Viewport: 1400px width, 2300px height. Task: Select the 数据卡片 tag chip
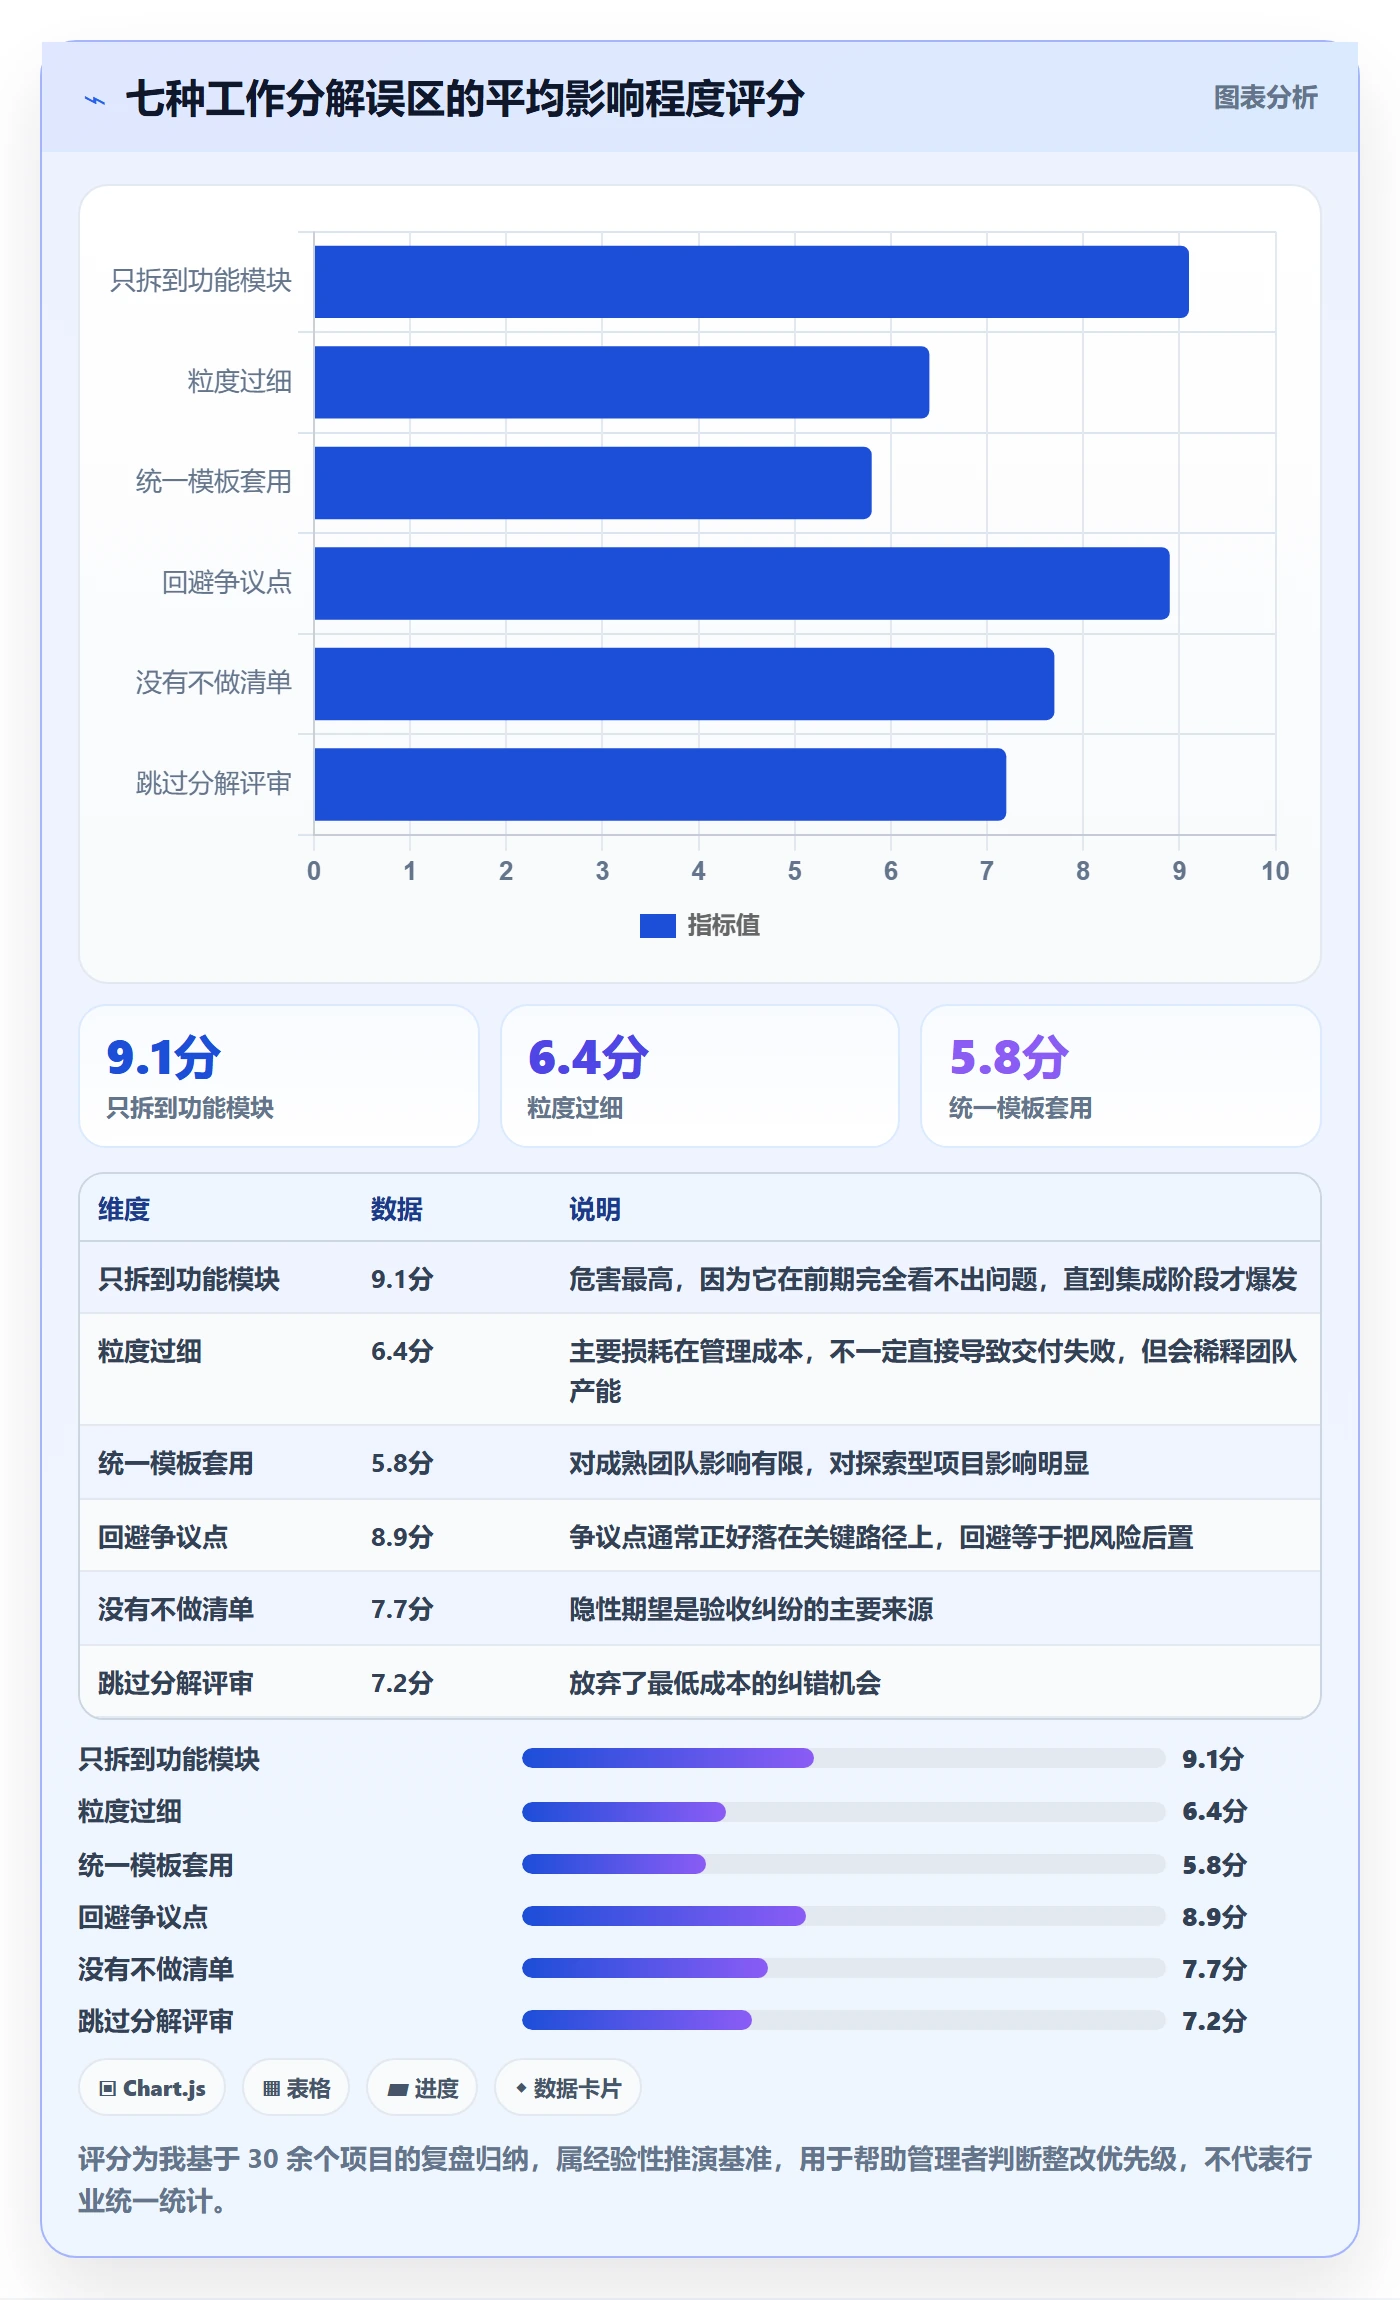pos(568,2088)
